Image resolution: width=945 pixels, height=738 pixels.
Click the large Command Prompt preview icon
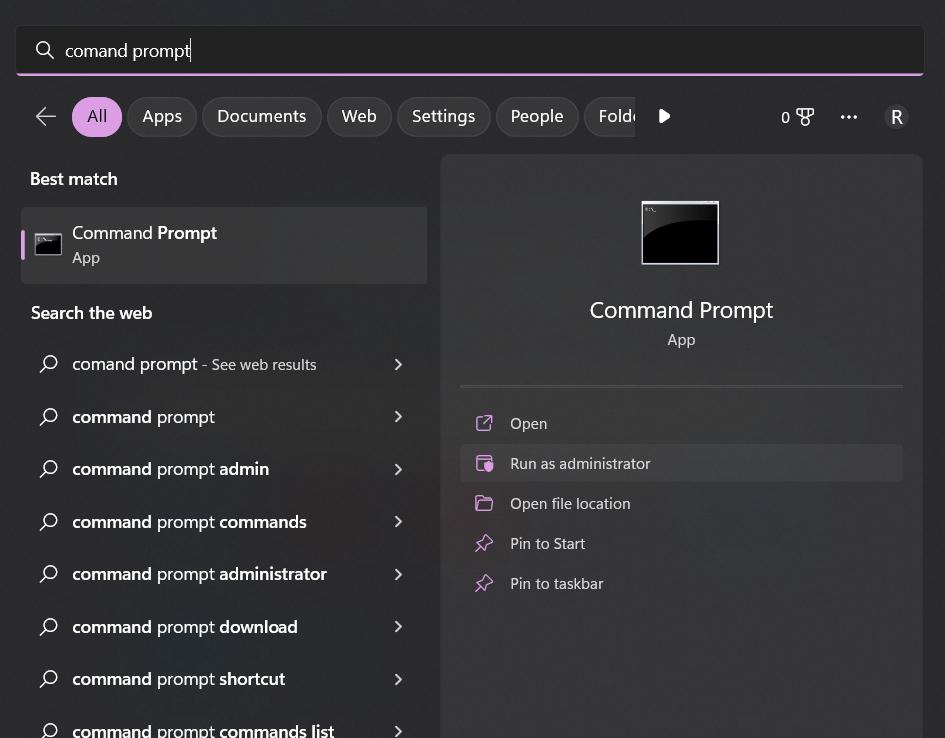[x=680, y=233]
